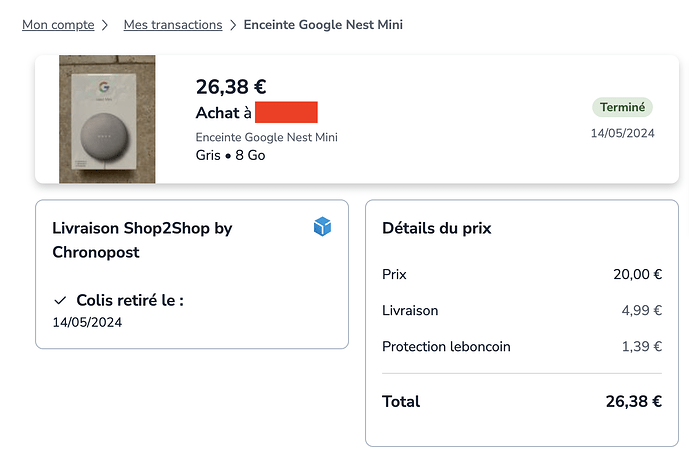Viewport: 689px width, 454px height.
Task: Click the Colis retiré le label
Action: click(130, 300)
